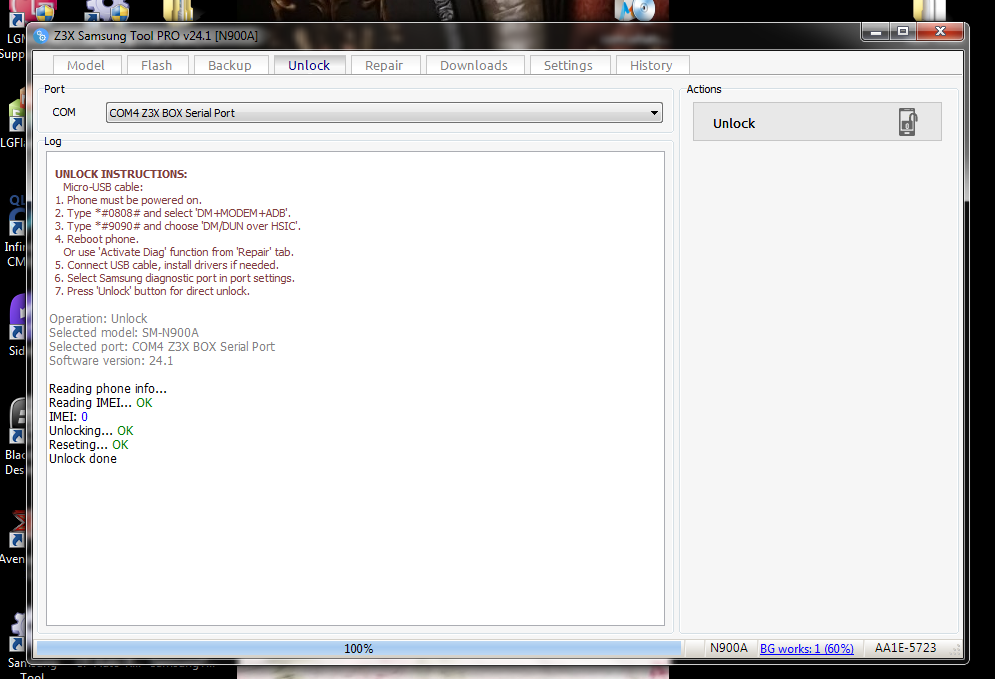Click the N900A status bar entry
Image resolution: width=995 pixels, height=679 pixels.
[x=728, y=648]
